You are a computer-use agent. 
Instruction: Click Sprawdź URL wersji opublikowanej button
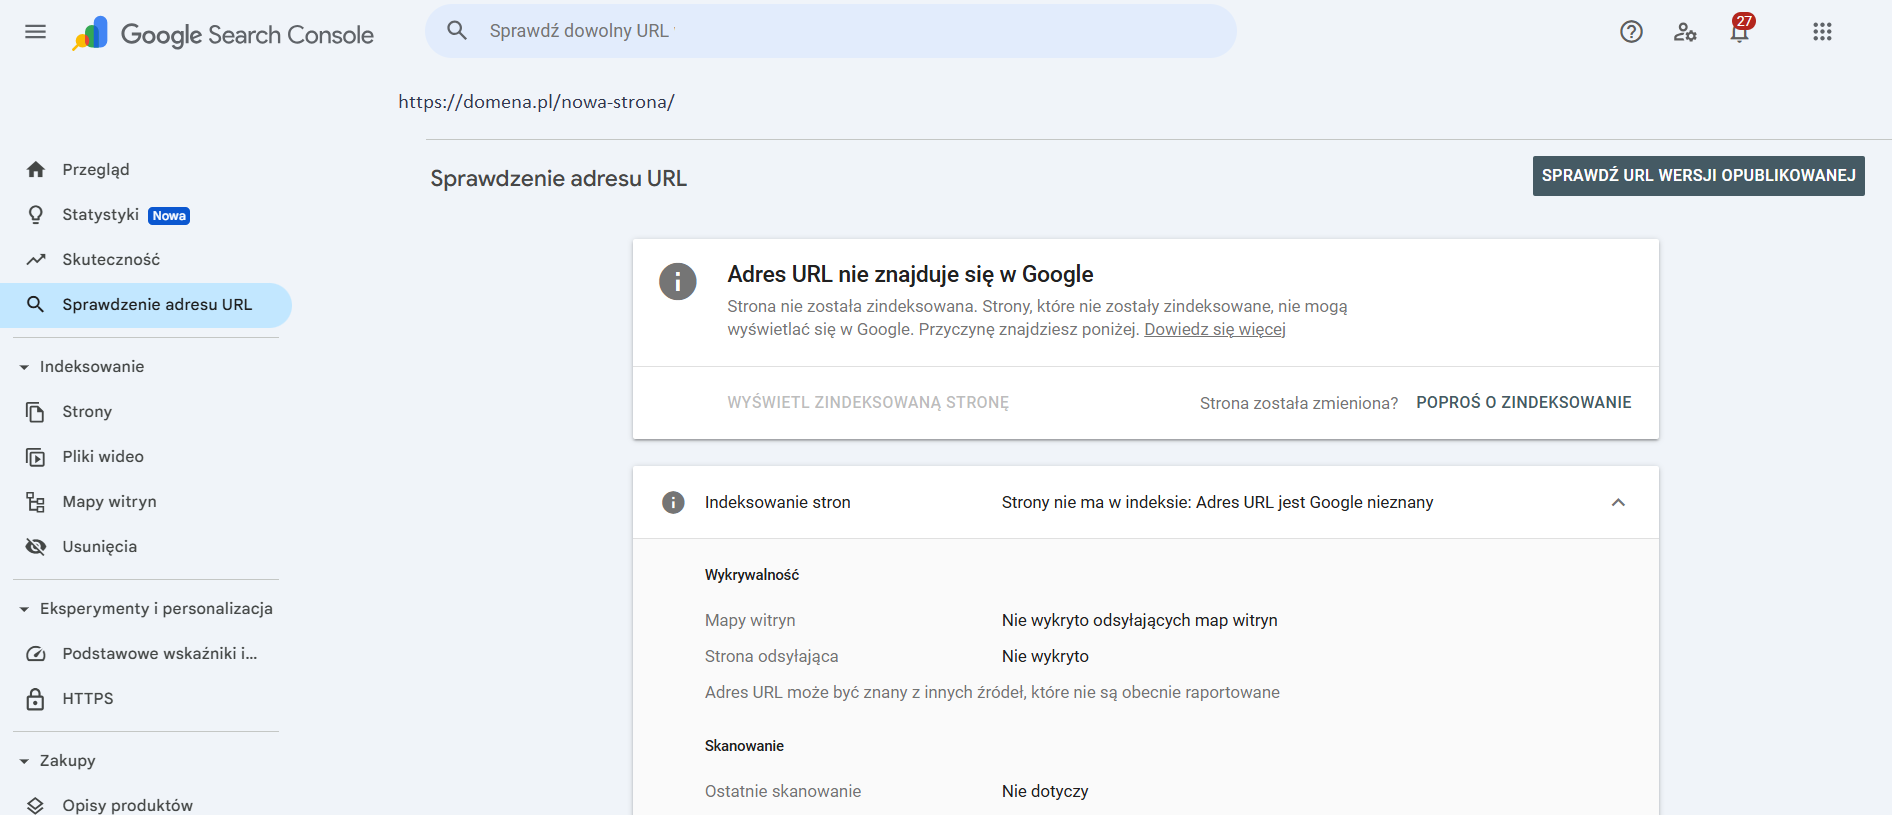pyautogui.click(x=1698, y=176)
